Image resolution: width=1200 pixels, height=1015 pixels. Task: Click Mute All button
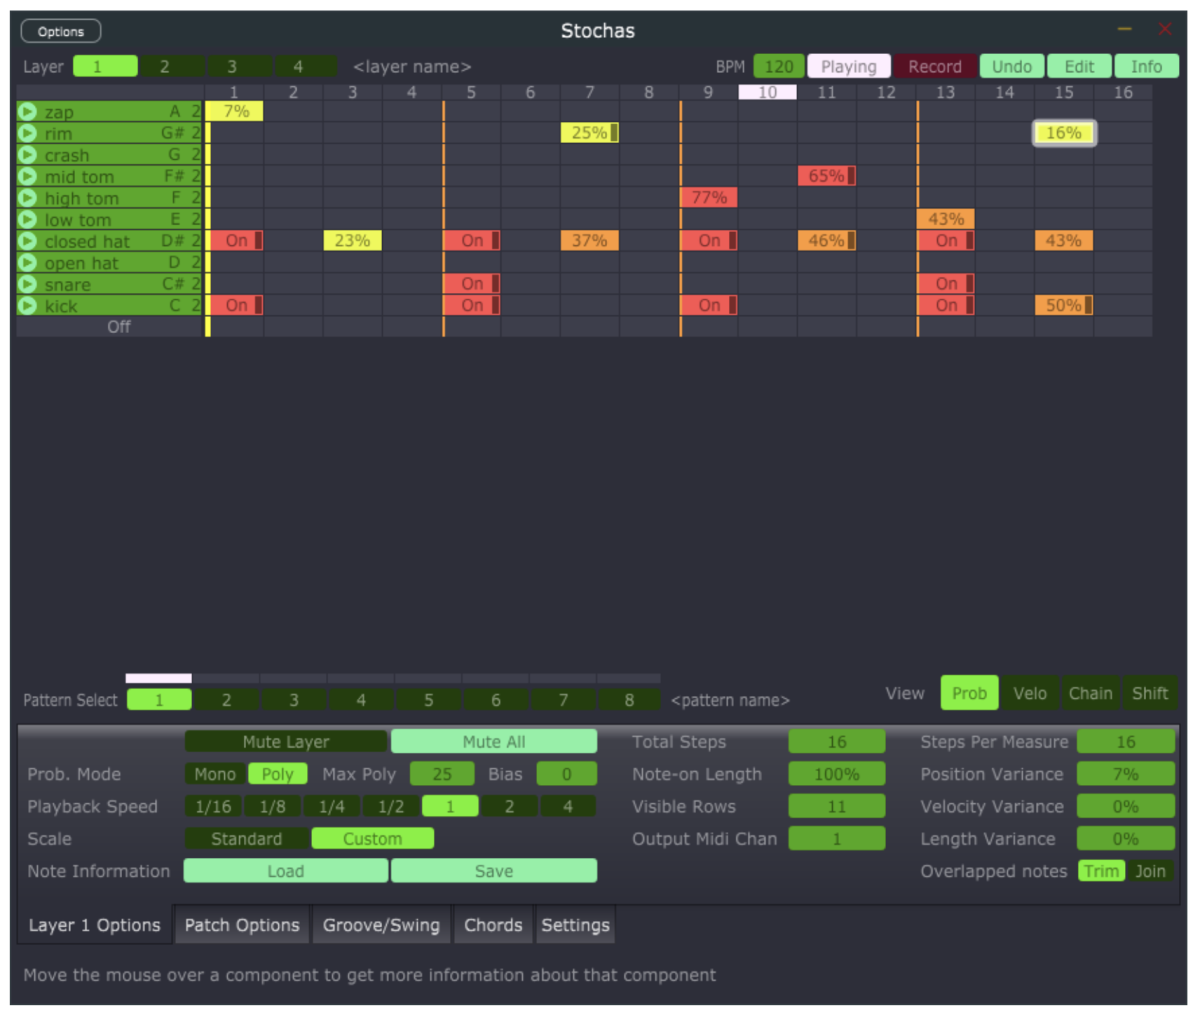pos(494,742)
